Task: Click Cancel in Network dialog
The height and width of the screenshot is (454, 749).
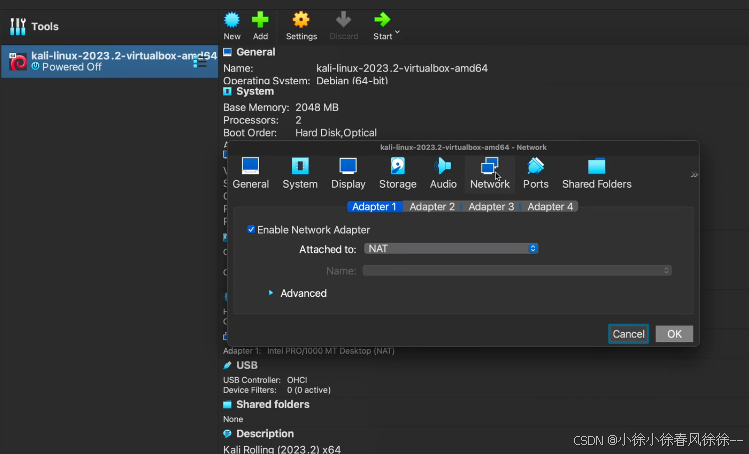Action: click(628, 334)
